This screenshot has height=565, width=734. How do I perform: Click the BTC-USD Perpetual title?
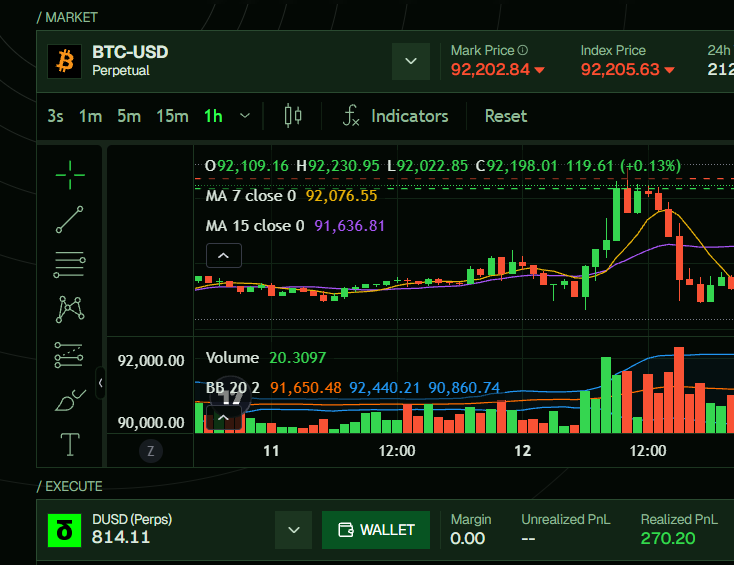point(130,61)
